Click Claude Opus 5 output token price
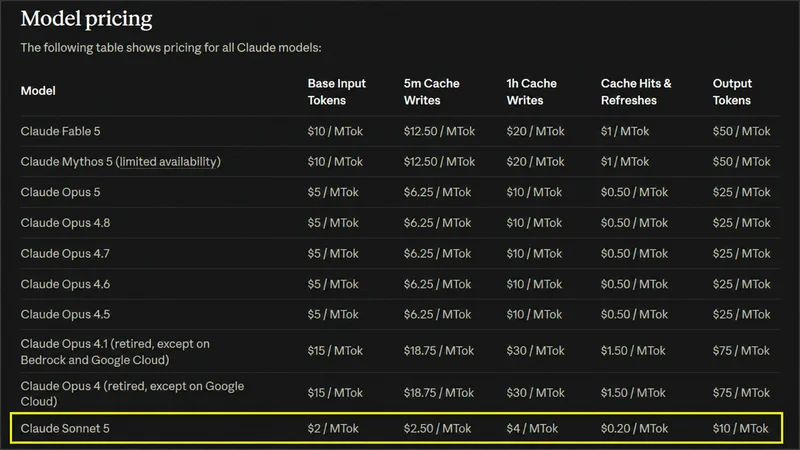 [741, 192]
